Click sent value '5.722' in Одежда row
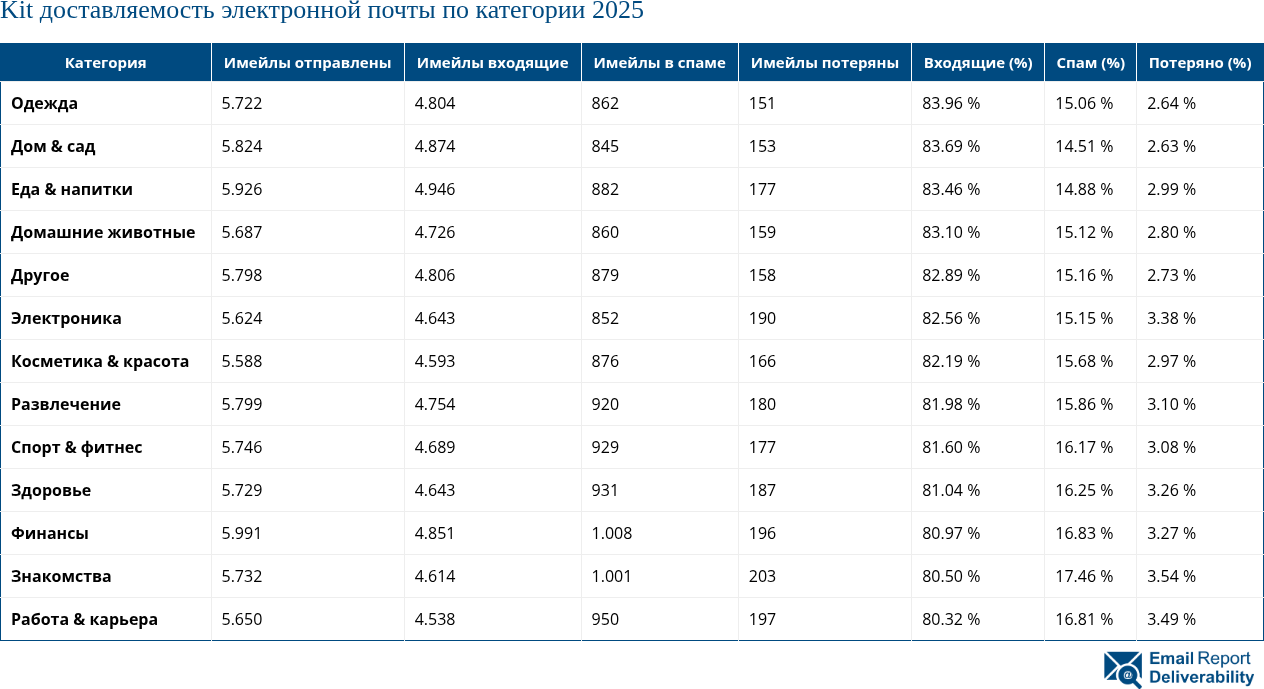1264x689 pixels. click(x=242, y=103)
